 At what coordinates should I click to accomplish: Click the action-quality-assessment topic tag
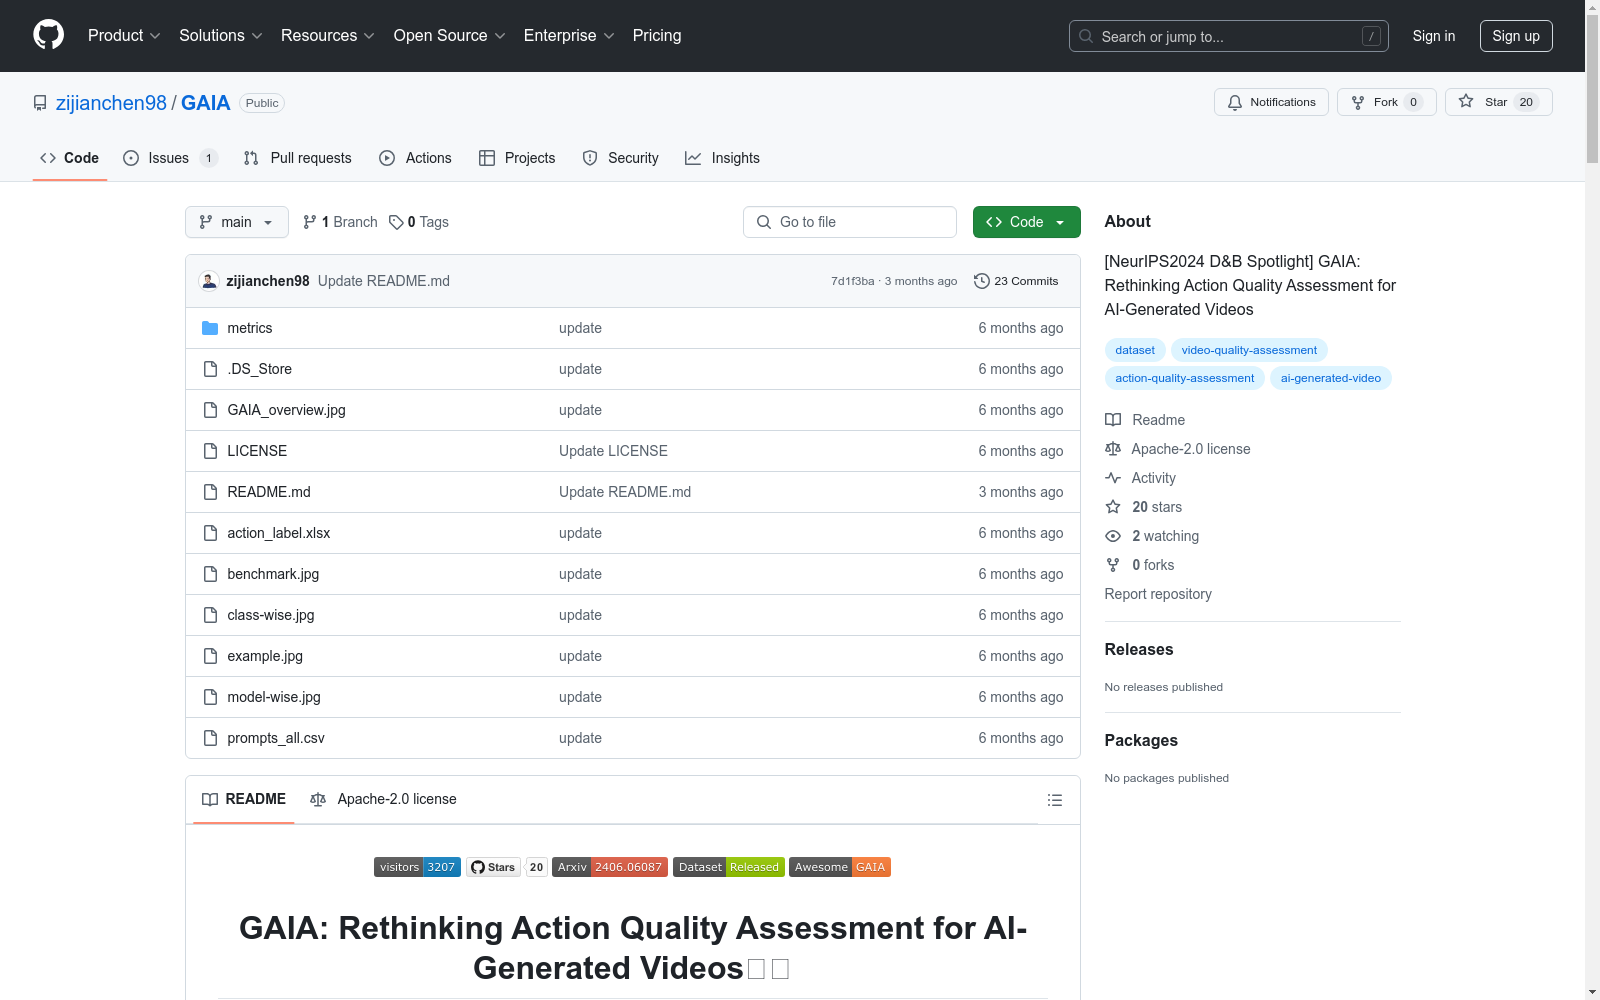(1185, 378)
